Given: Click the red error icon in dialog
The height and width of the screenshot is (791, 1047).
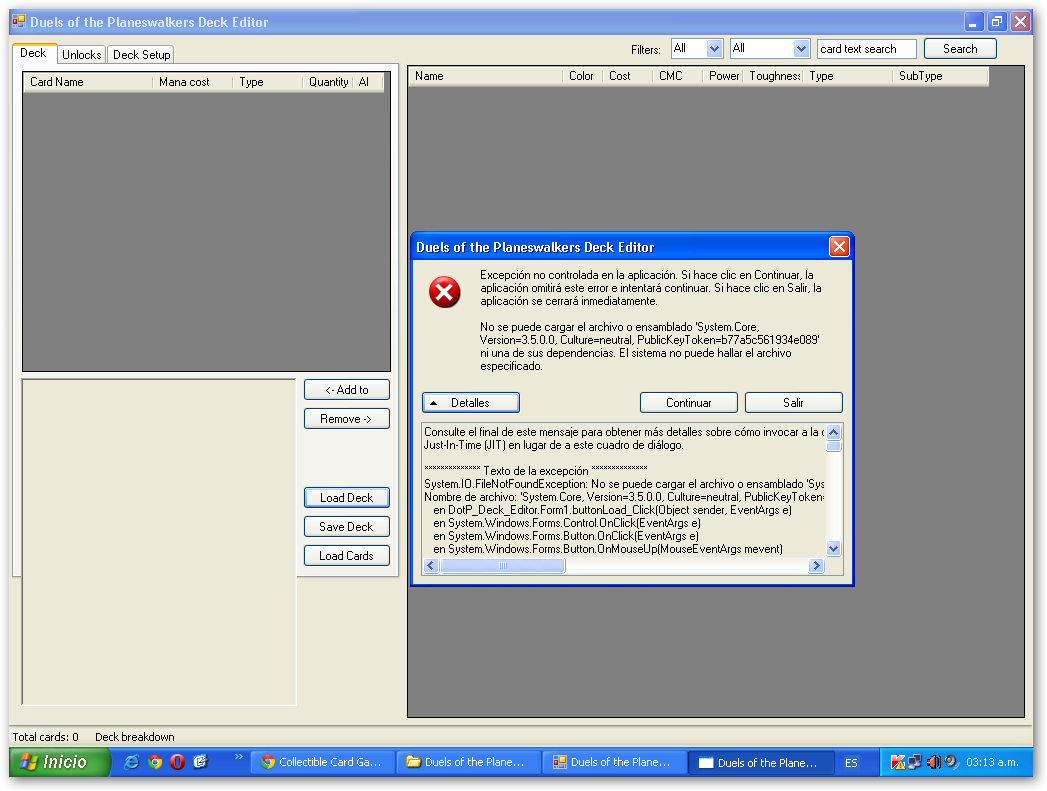Looking at the screenshot, I should coord(444,292).
